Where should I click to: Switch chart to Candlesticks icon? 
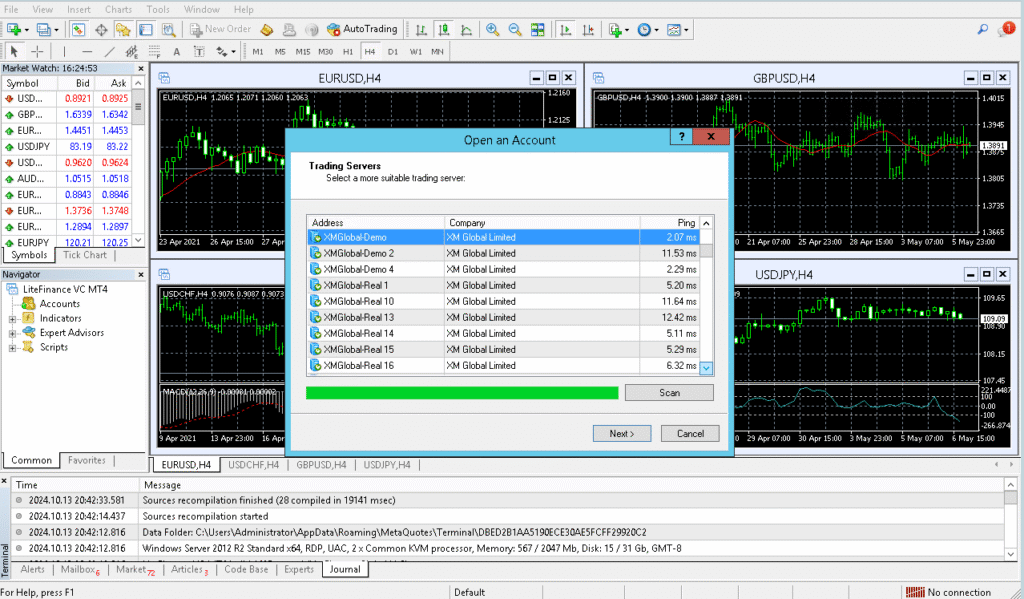[444, 29]
